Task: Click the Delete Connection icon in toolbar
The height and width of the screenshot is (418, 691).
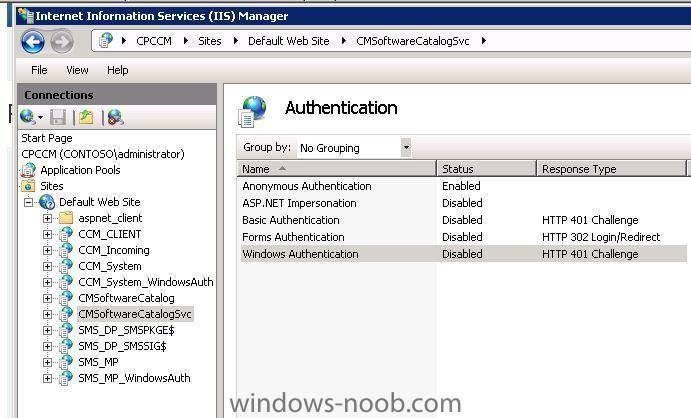Action: (115, 117)
